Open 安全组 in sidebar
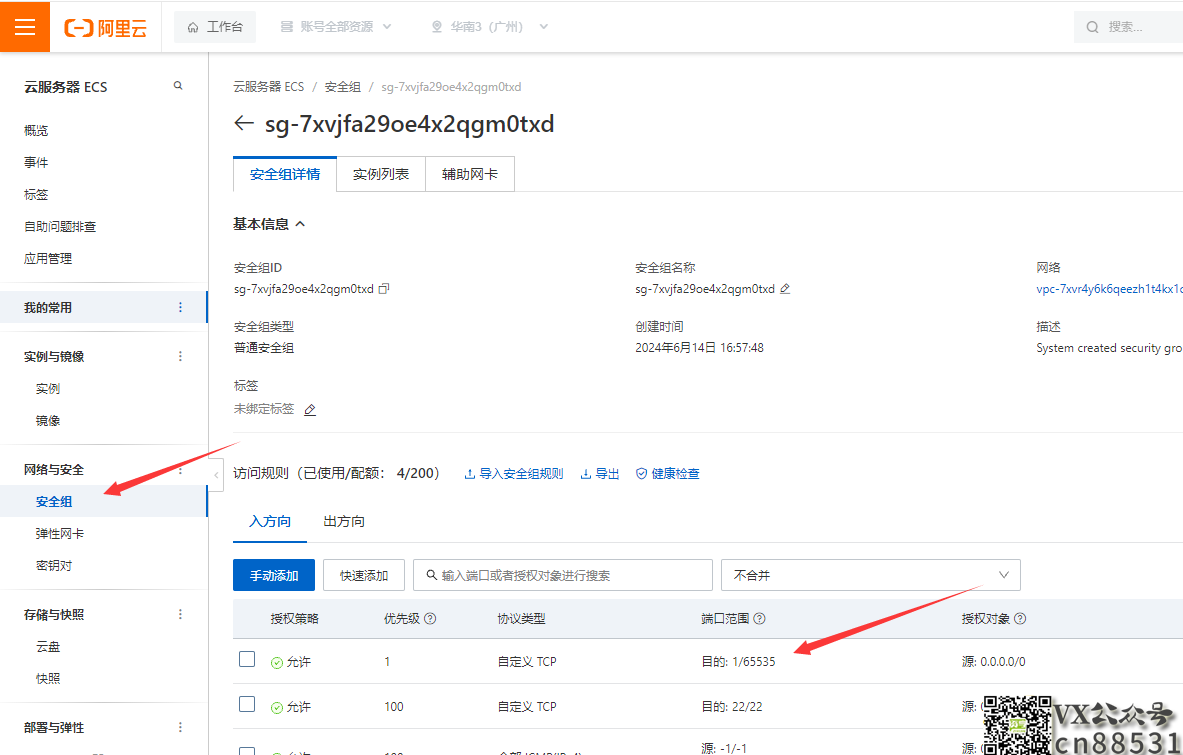 click(x=54, y=502)
